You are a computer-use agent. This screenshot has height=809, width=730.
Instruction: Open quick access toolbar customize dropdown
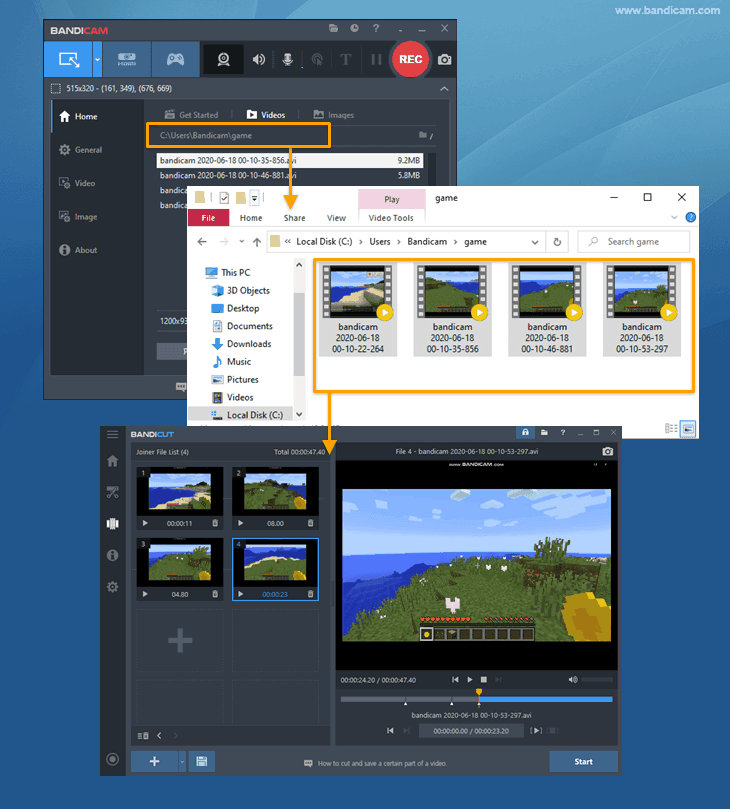pyautogui.click(x=254, y=198)
